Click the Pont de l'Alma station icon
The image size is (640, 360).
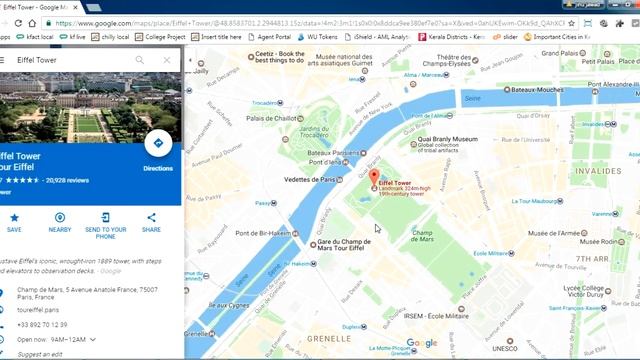pos(449,116)
